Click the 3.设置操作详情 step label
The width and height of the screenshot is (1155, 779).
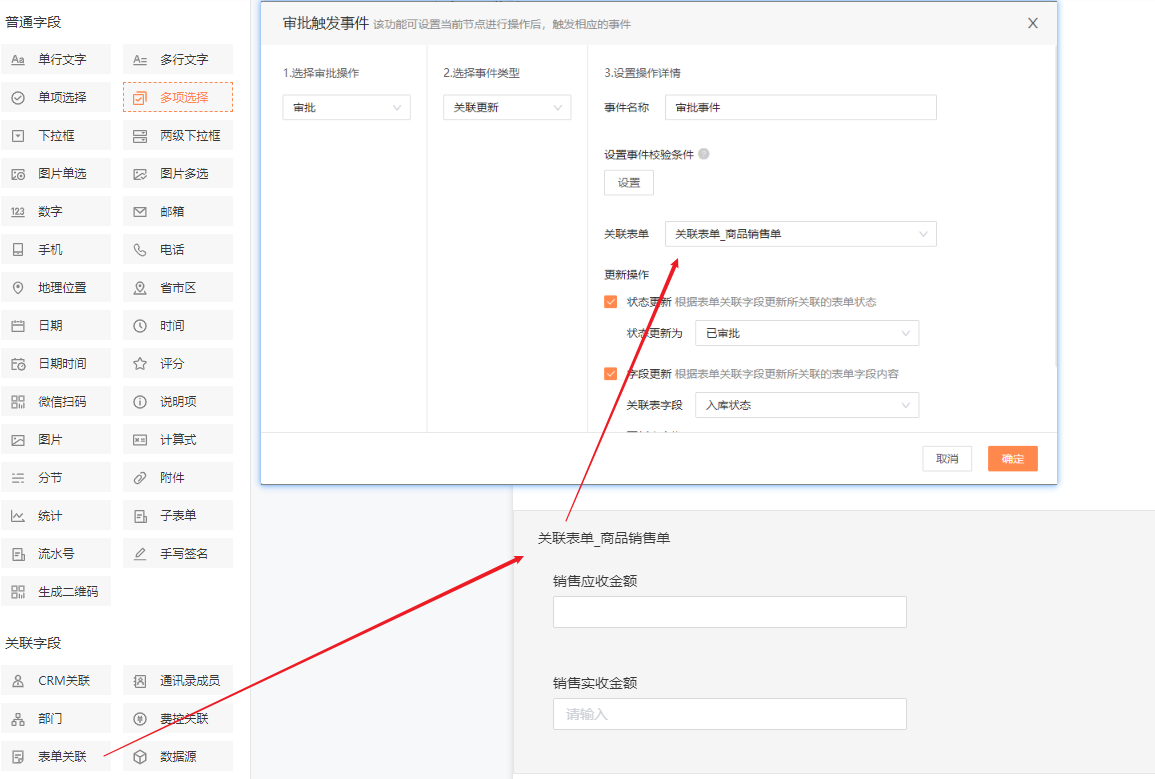(x=642, y=73)
